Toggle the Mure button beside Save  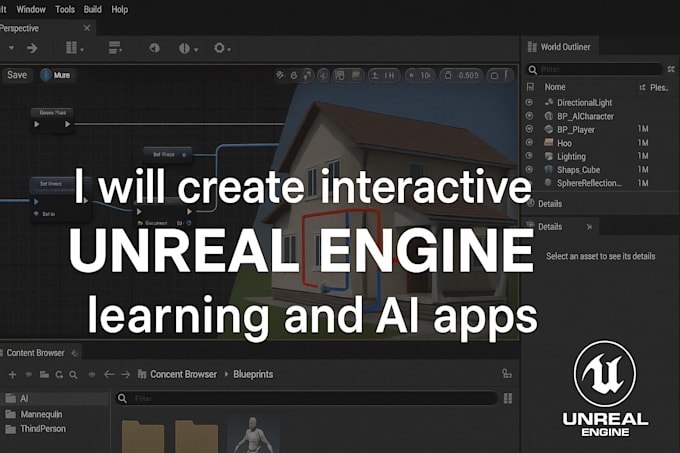(x=56, y=75)
